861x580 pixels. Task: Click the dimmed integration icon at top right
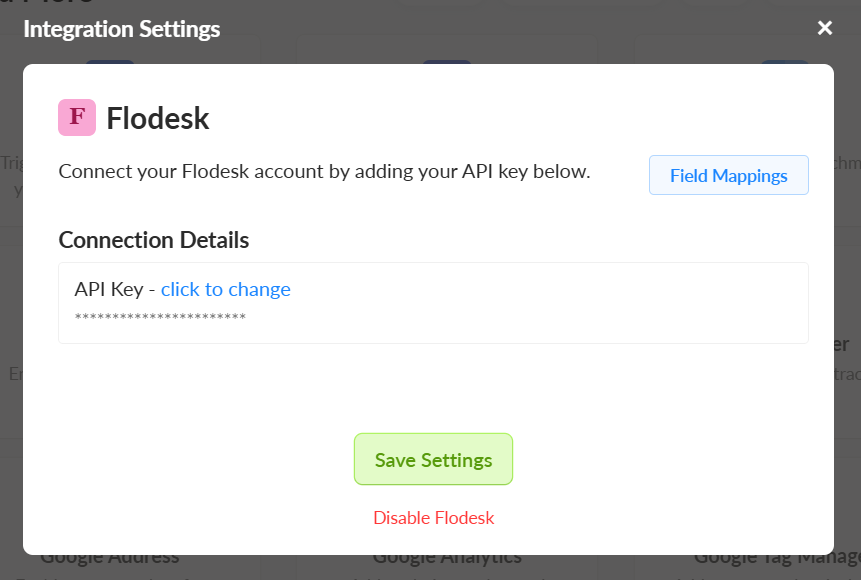(x=785, y=61)
